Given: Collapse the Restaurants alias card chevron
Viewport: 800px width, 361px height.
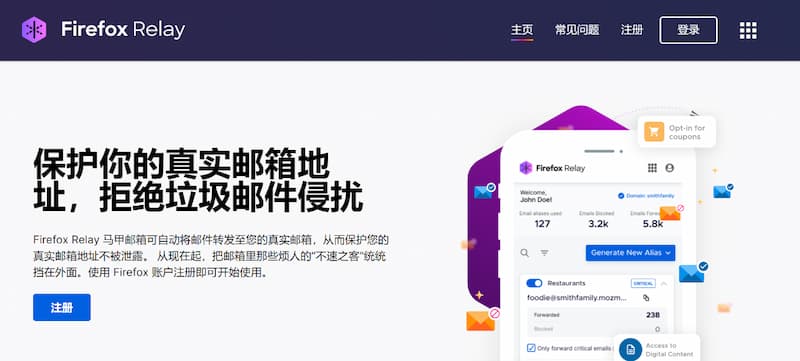Looking at the screenshot, I should (663, 283).
